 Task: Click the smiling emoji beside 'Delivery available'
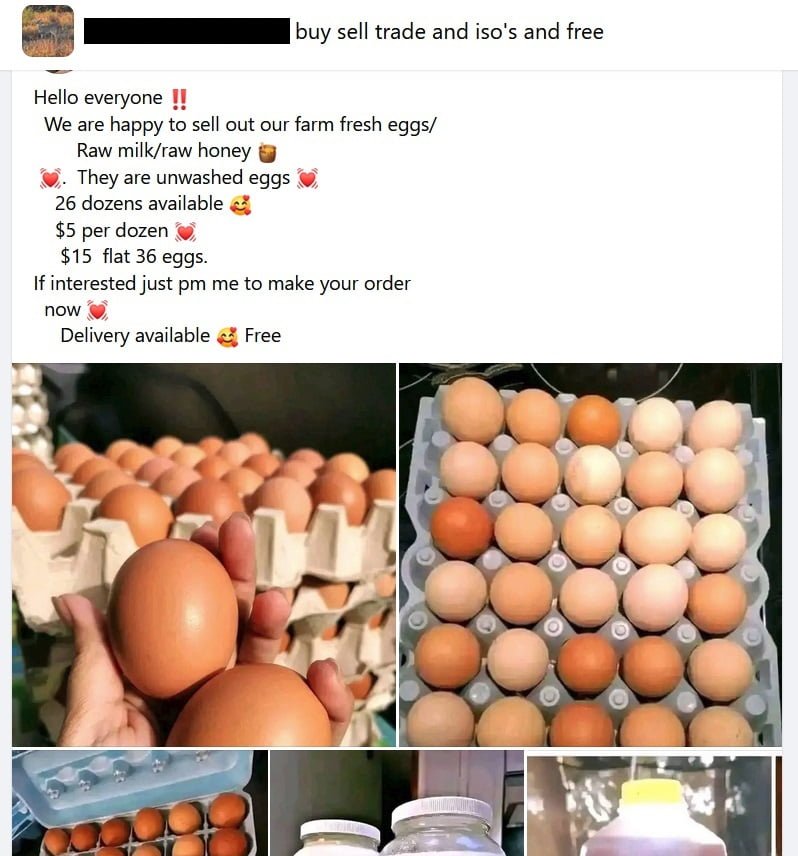click(228, 337)
